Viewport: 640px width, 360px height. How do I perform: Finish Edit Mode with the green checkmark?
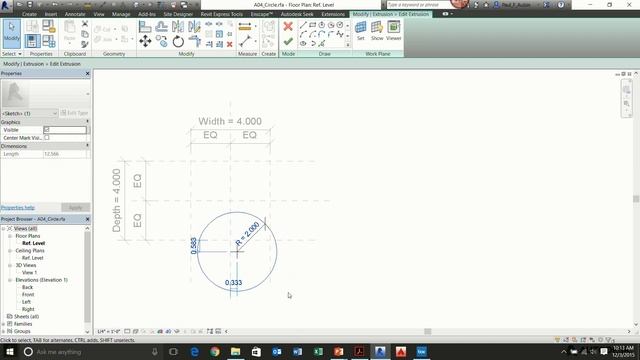[288, 41]
